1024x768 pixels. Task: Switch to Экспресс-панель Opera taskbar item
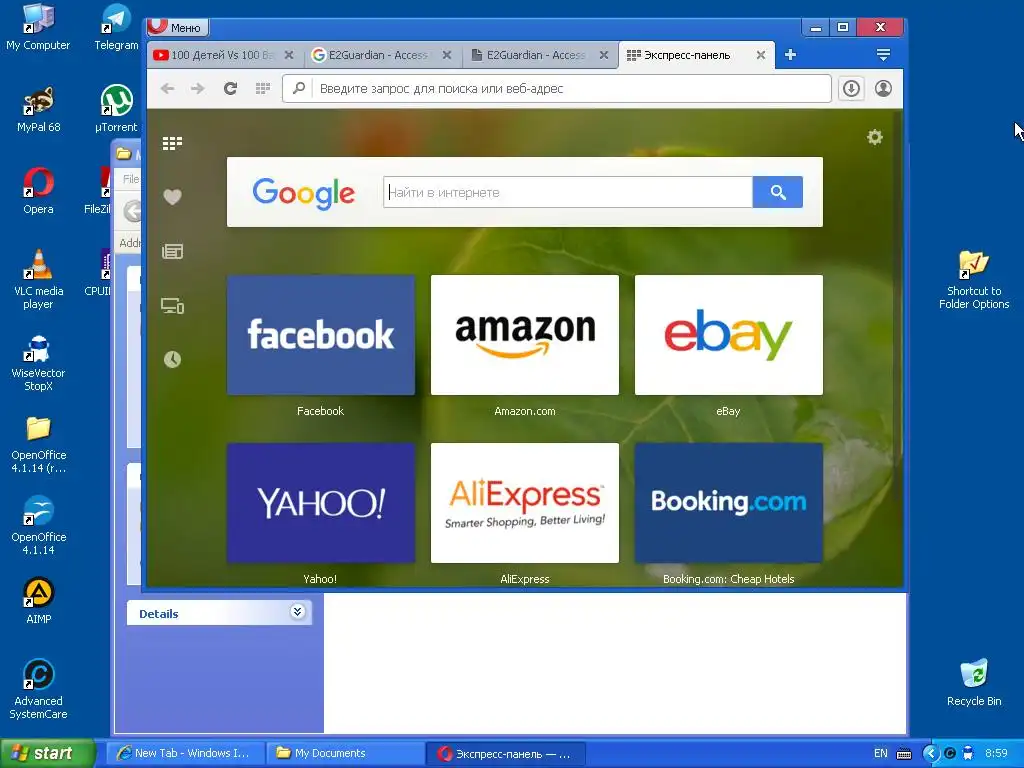tap(505, 753)
